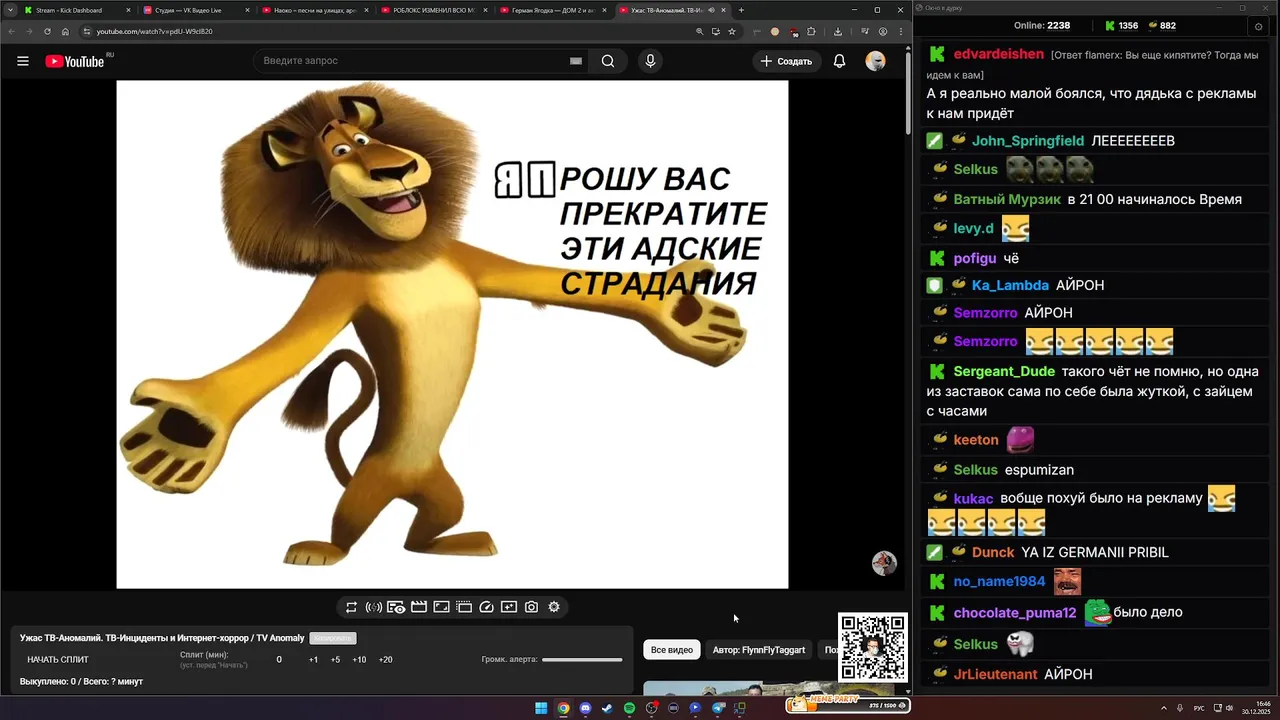
Task: Click the QR code overlay image
Action: tap(872, 647)
